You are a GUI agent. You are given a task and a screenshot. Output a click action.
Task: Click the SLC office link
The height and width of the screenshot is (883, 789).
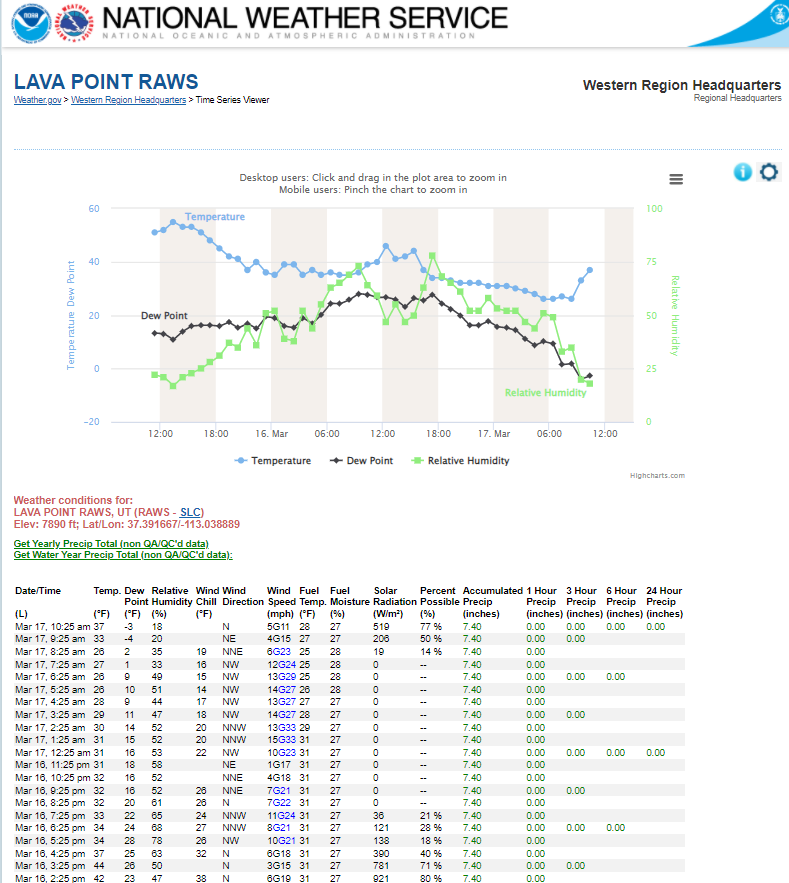point(191,511)
